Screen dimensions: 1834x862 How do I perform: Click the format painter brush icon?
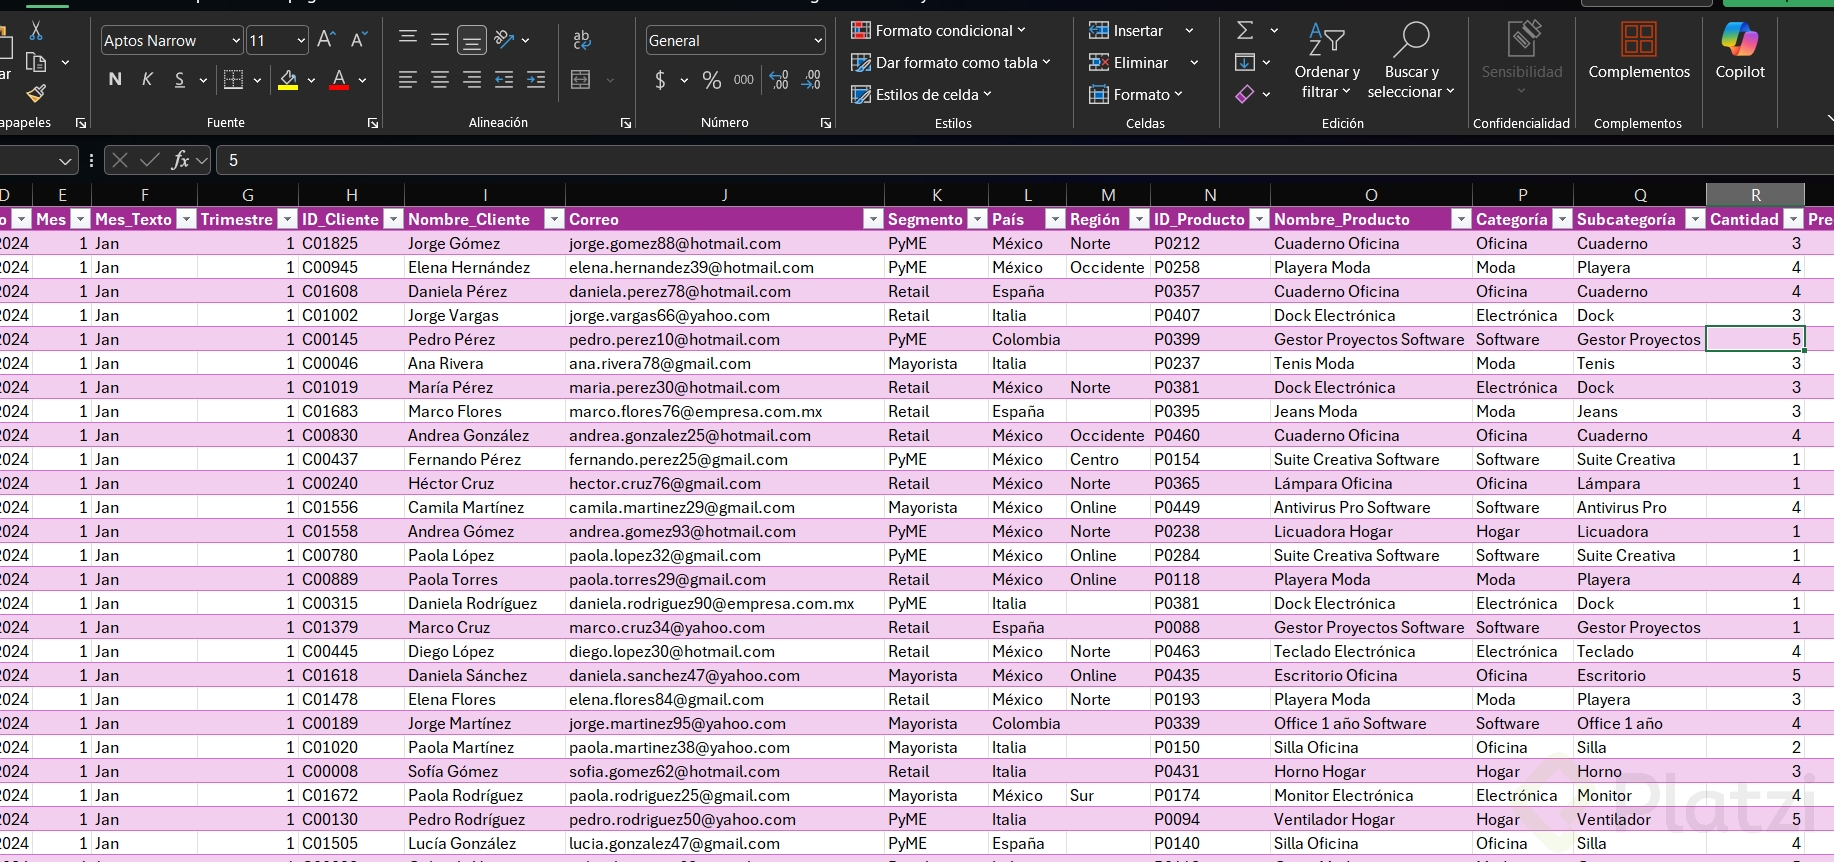click(x=36, y=94)
